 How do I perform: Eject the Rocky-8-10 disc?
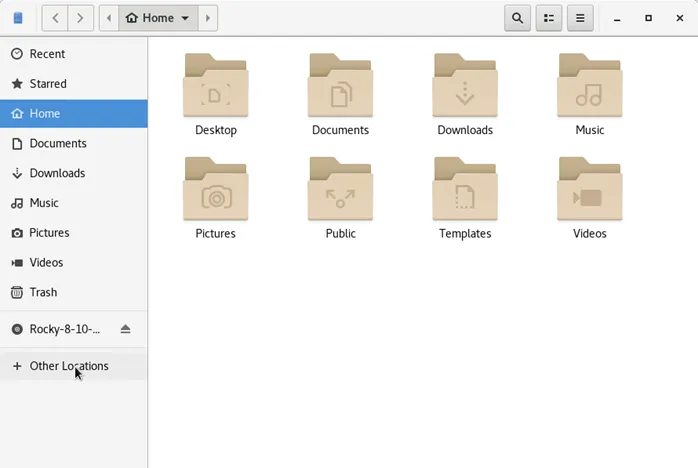(126, 329)
